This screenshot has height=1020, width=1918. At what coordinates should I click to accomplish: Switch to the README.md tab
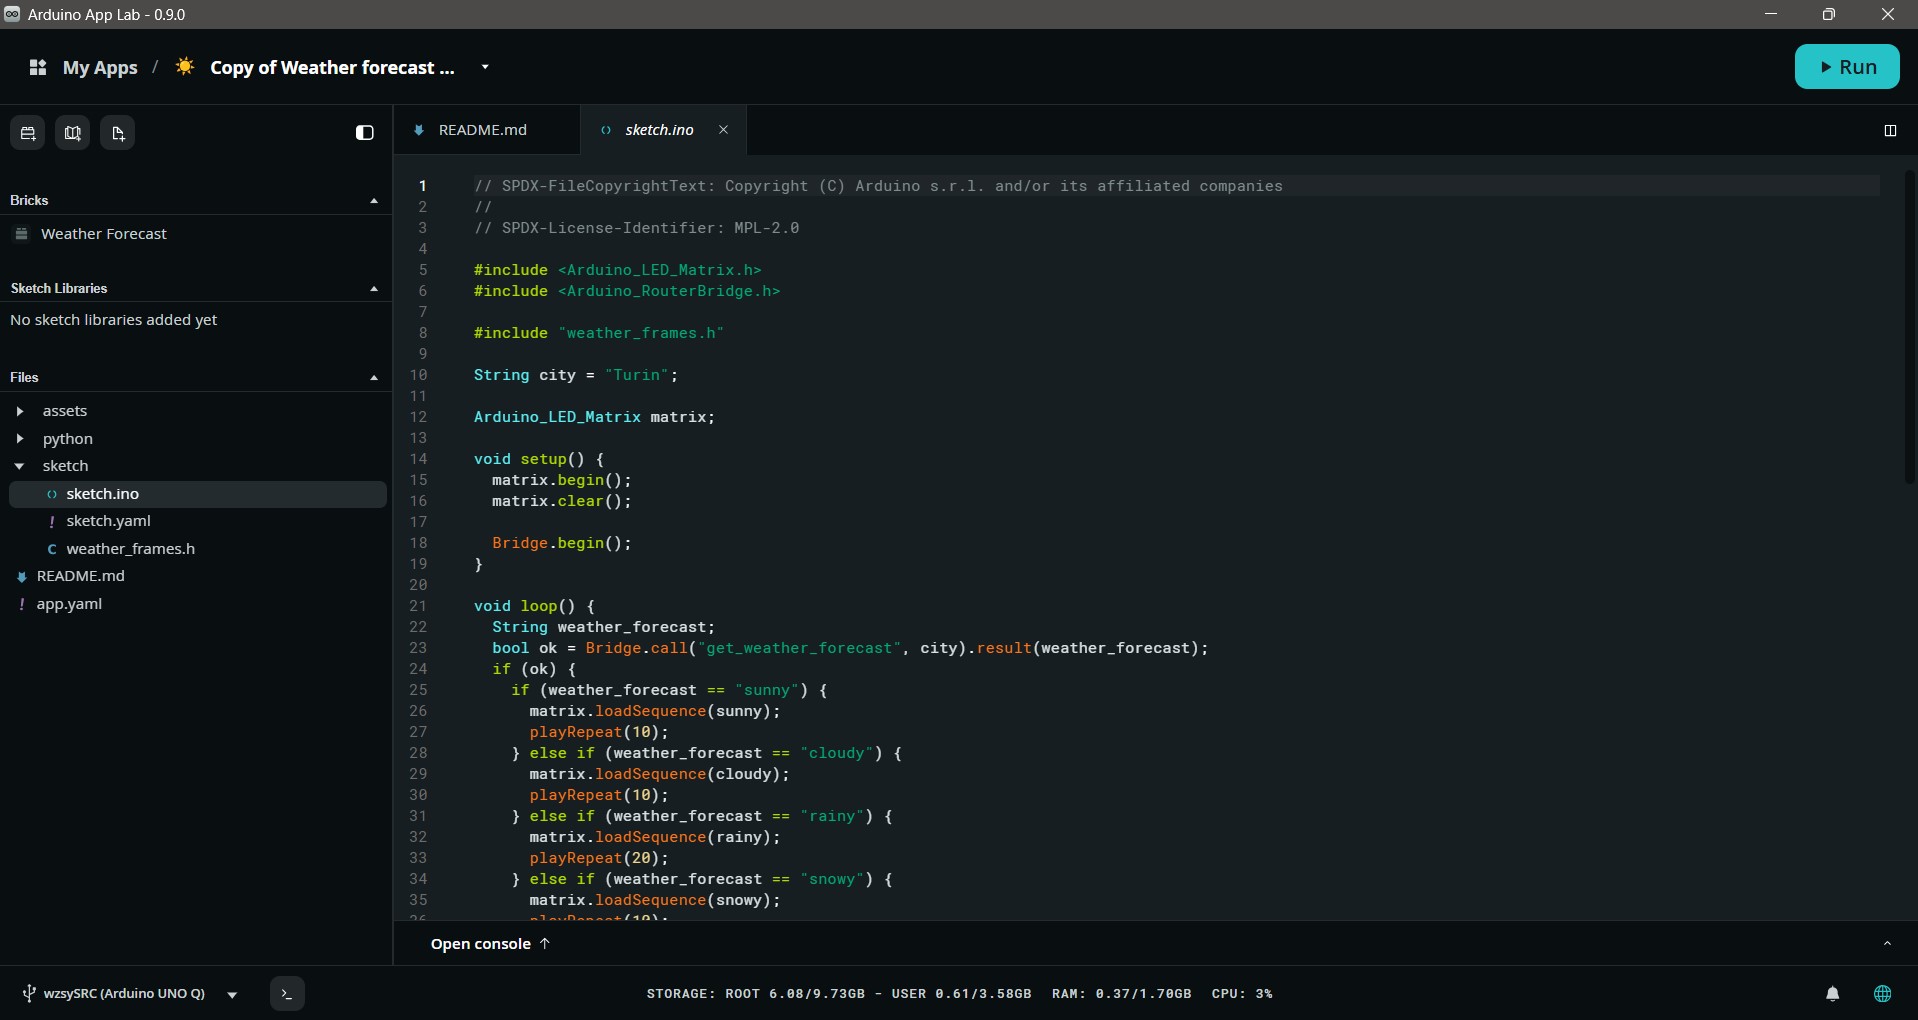(x=487, y=130)
